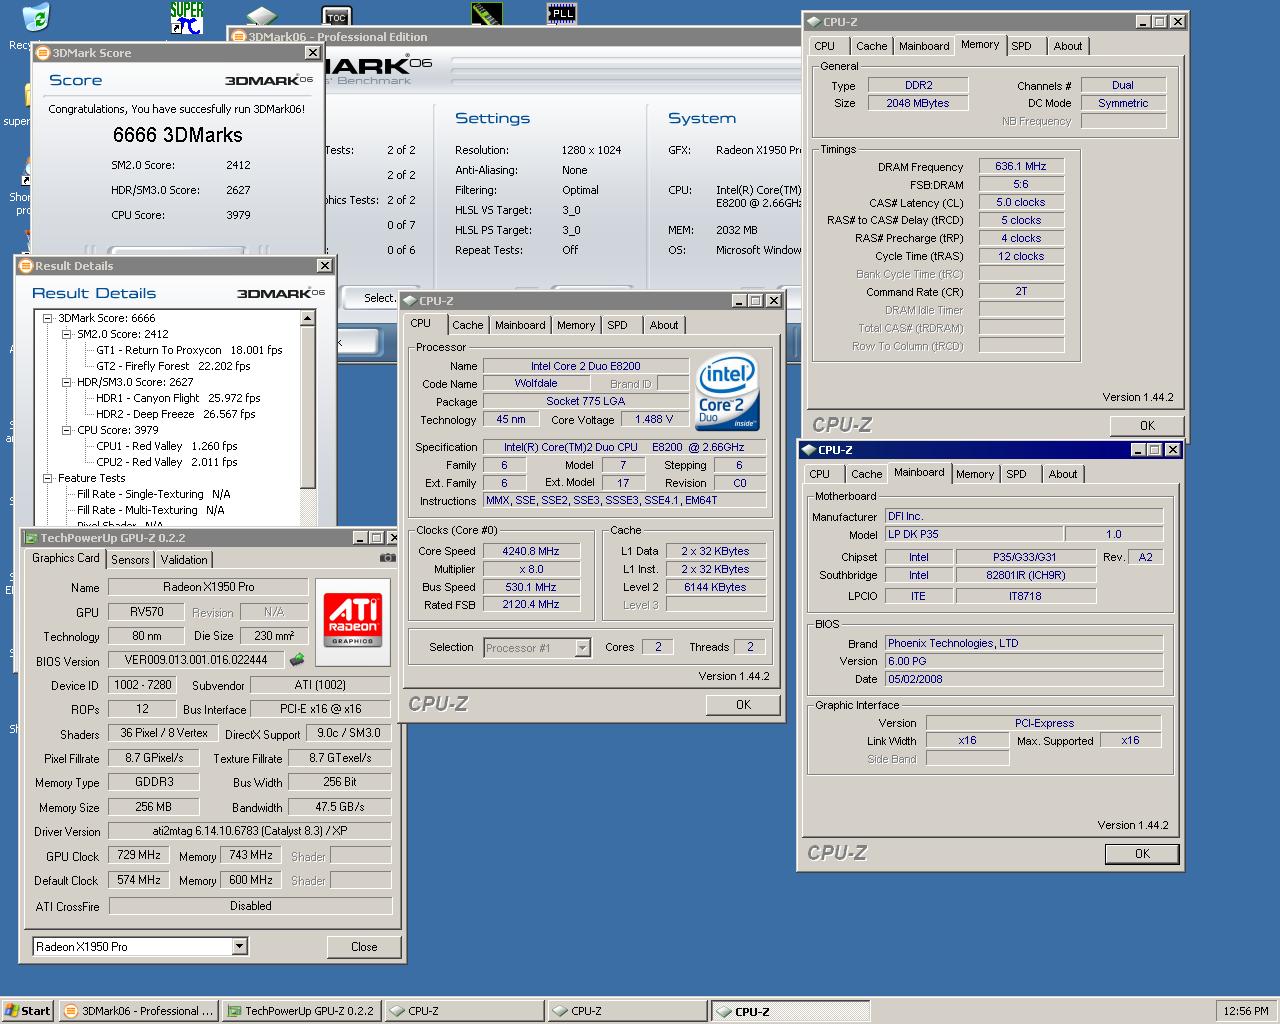Image resolution: width=1280 pixels, height=1024 pixels.
Task: Switch to the Sensors tab in GPU-Z
Action: tap(130, 560)
